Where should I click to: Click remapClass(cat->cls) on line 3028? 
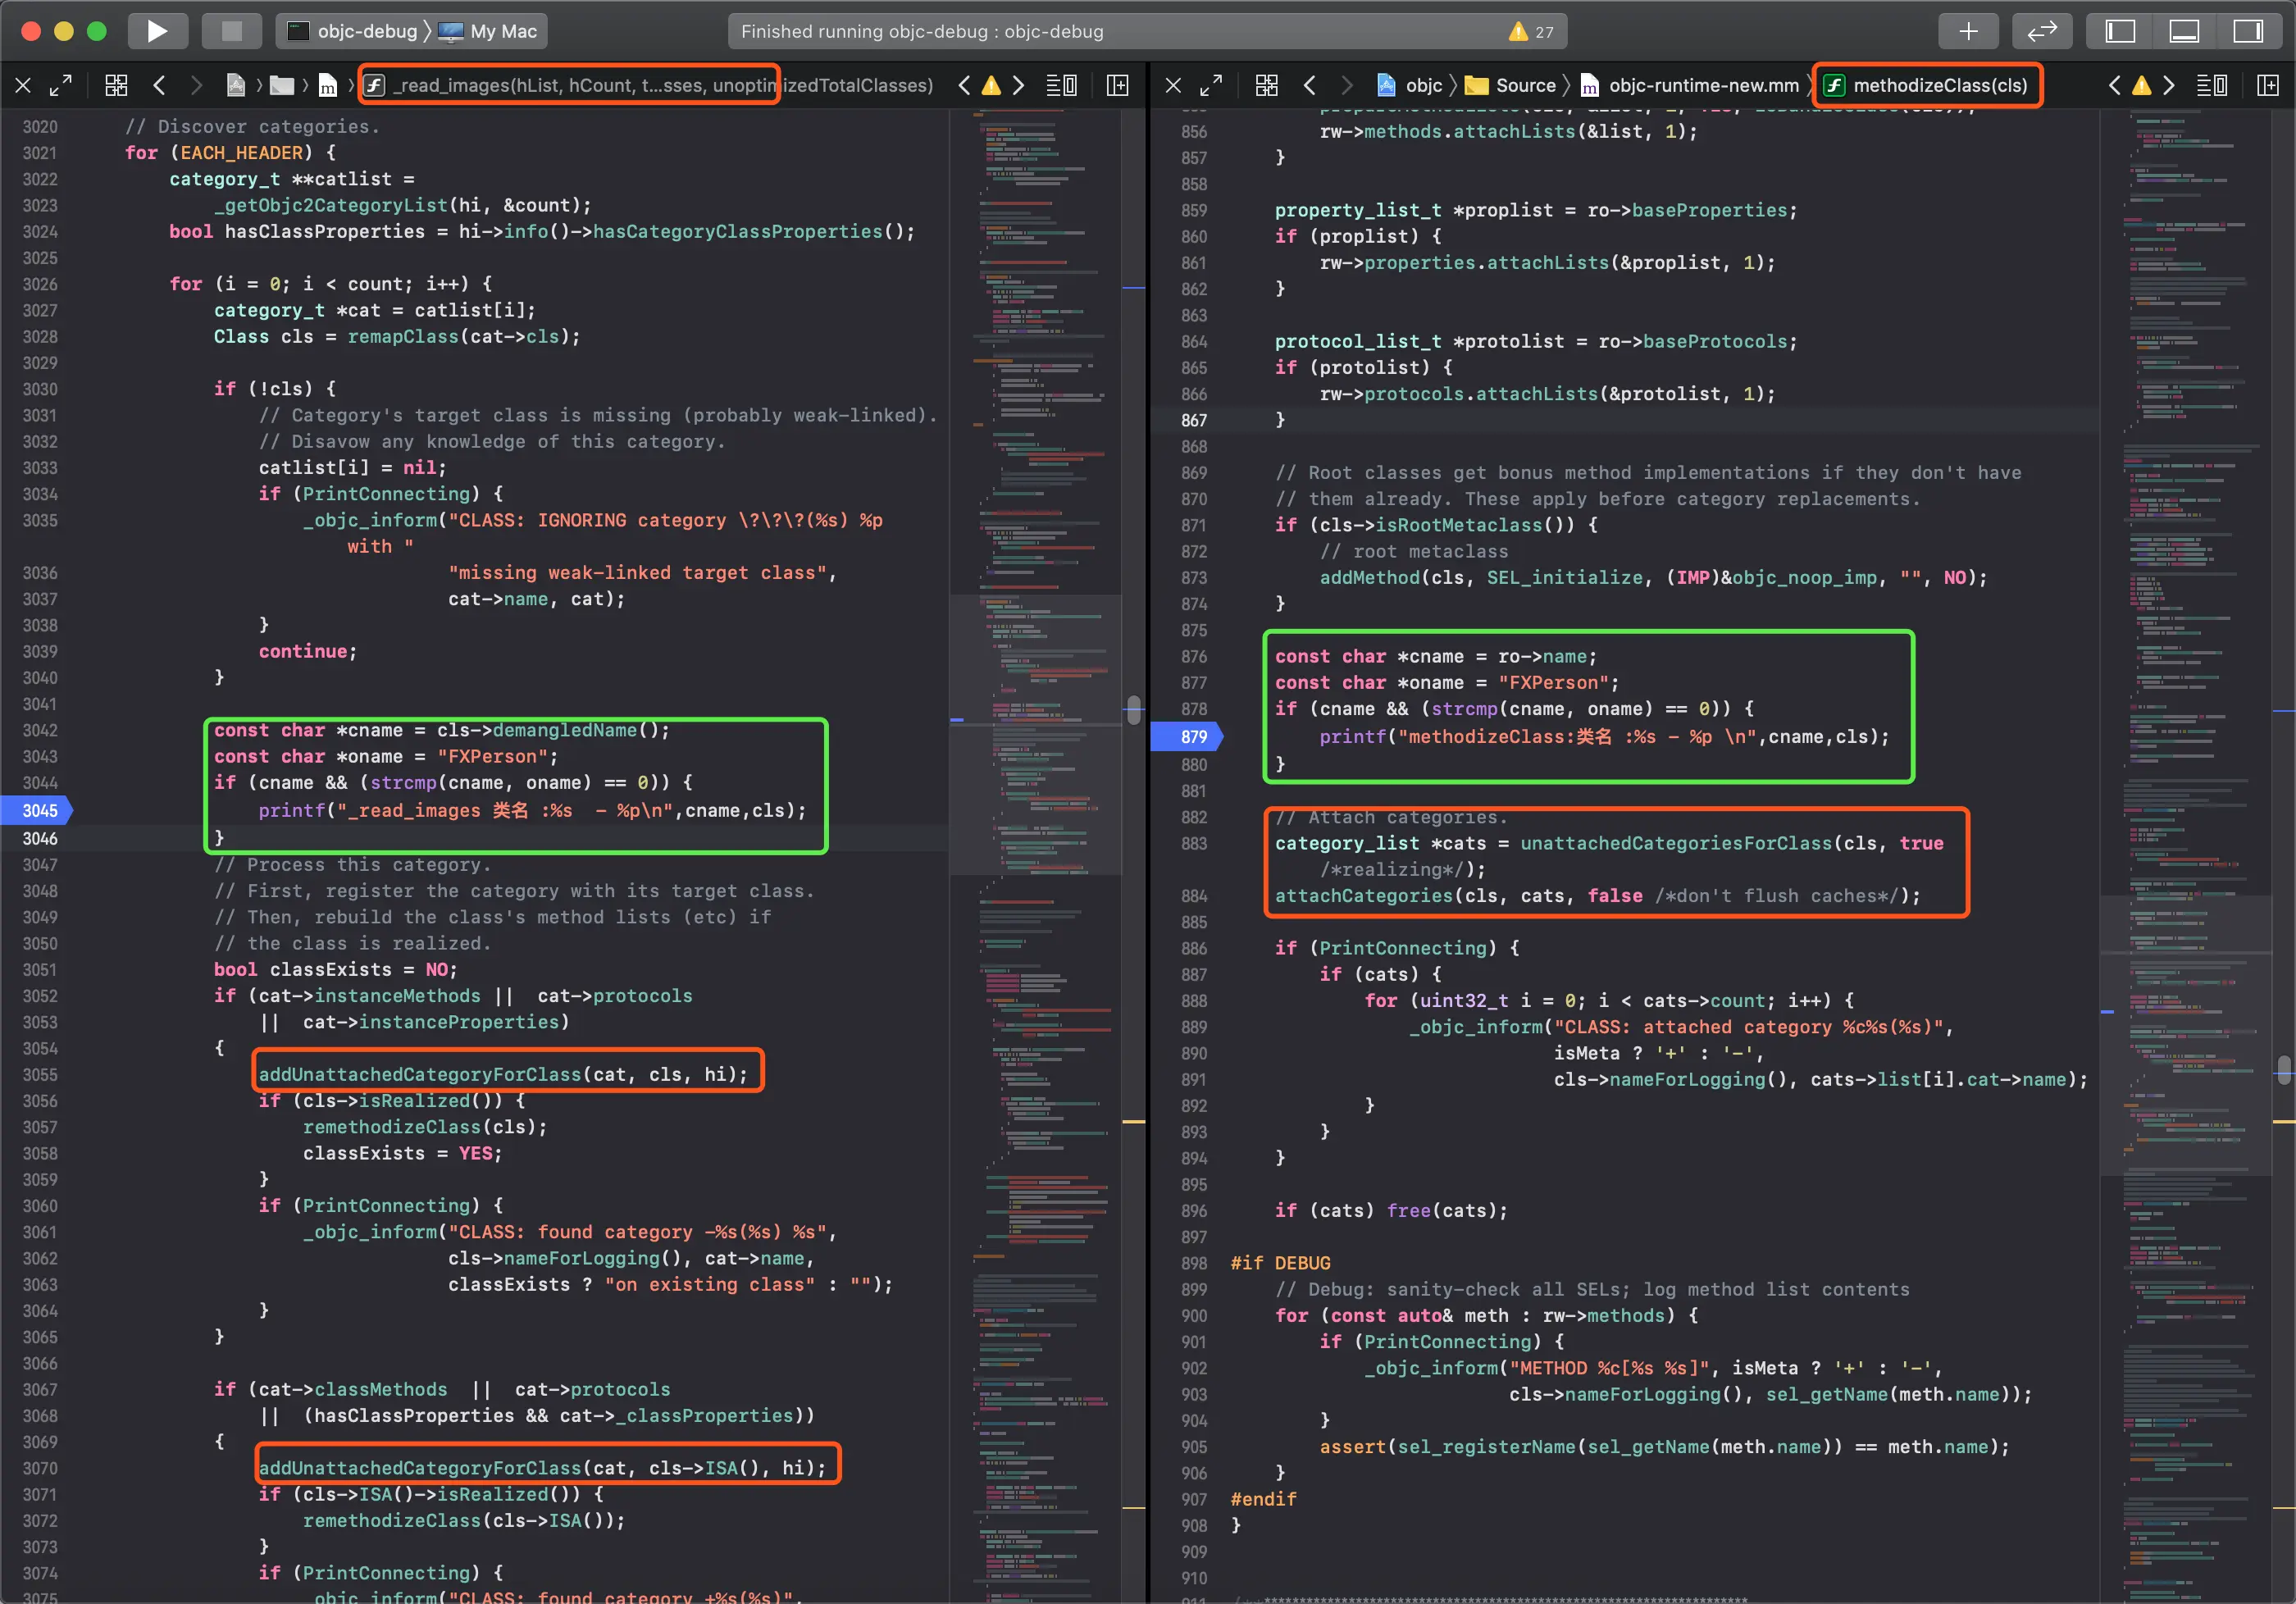(463, 336)
